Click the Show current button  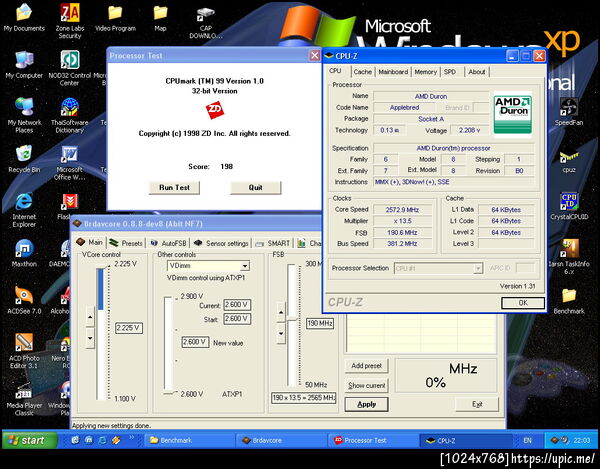pos(366,385)
